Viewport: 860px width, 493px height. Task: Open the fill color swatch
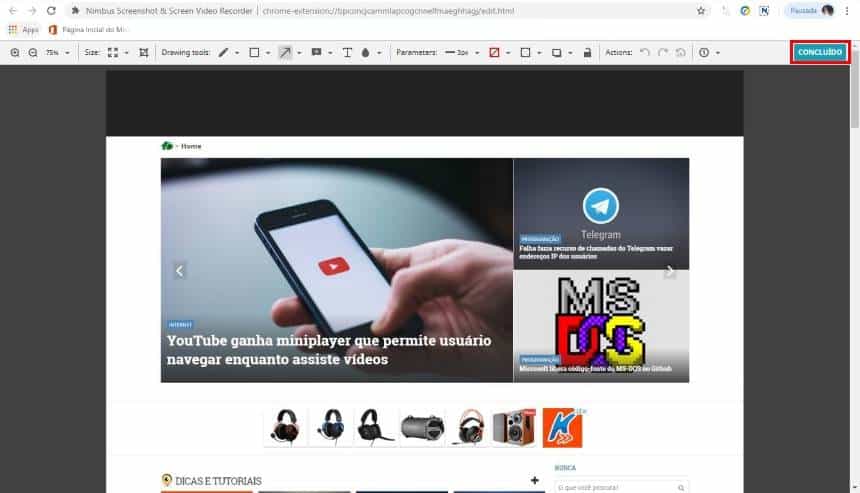pyautogui.click(x=525, y=53)
